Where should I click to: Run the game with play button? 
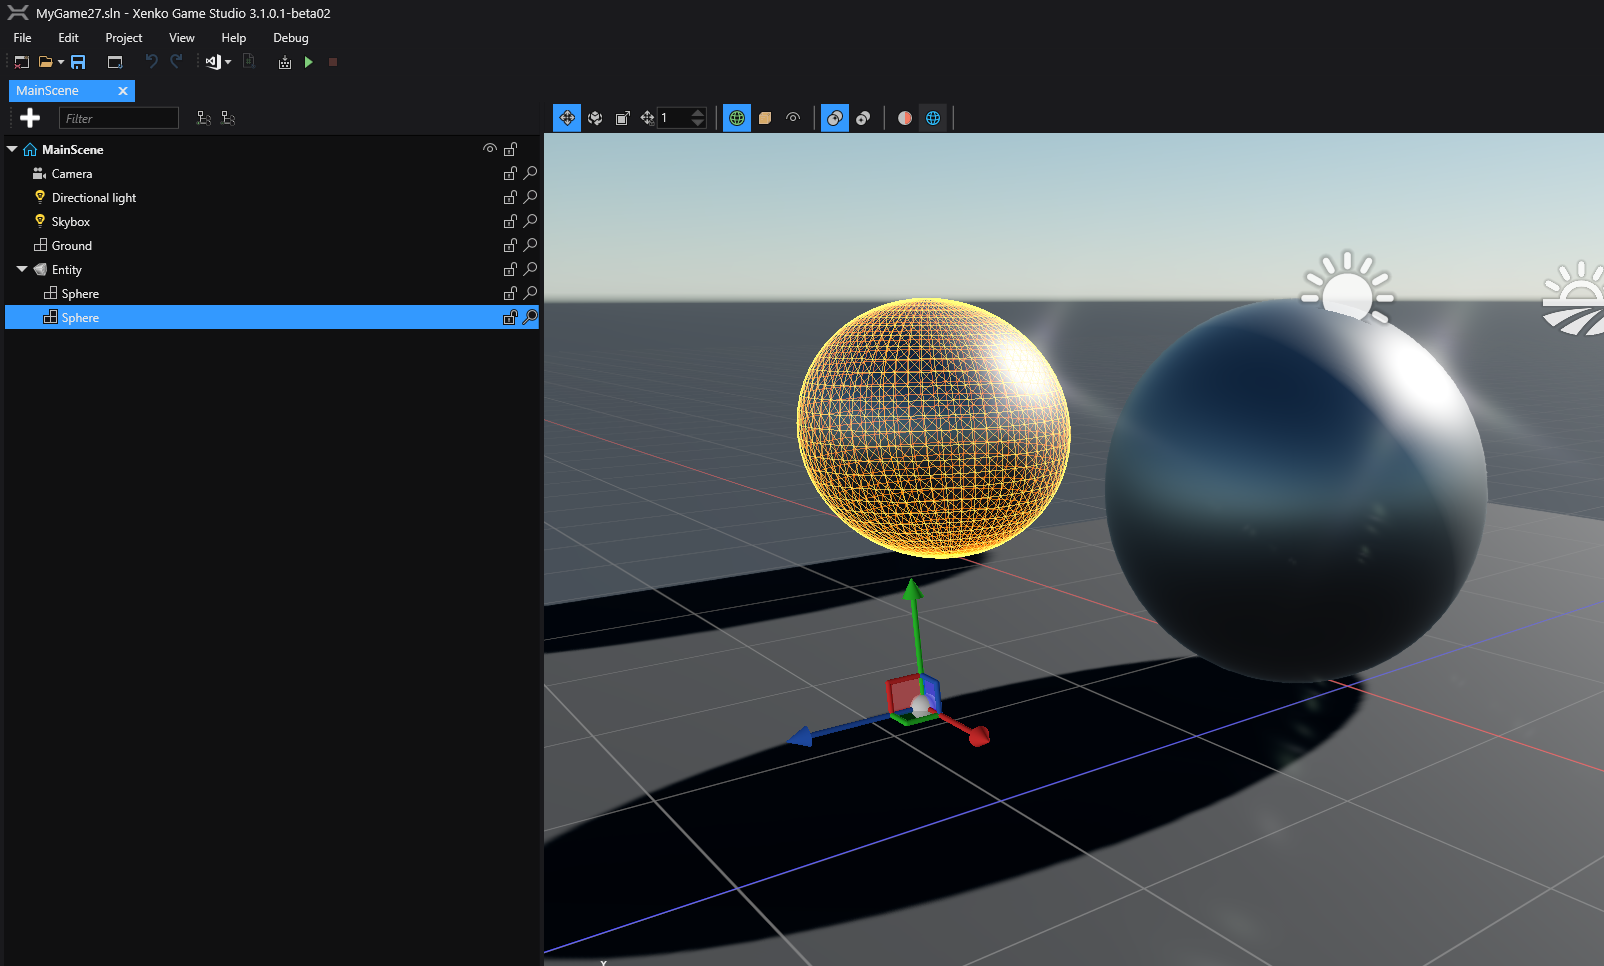pos(309,62)
